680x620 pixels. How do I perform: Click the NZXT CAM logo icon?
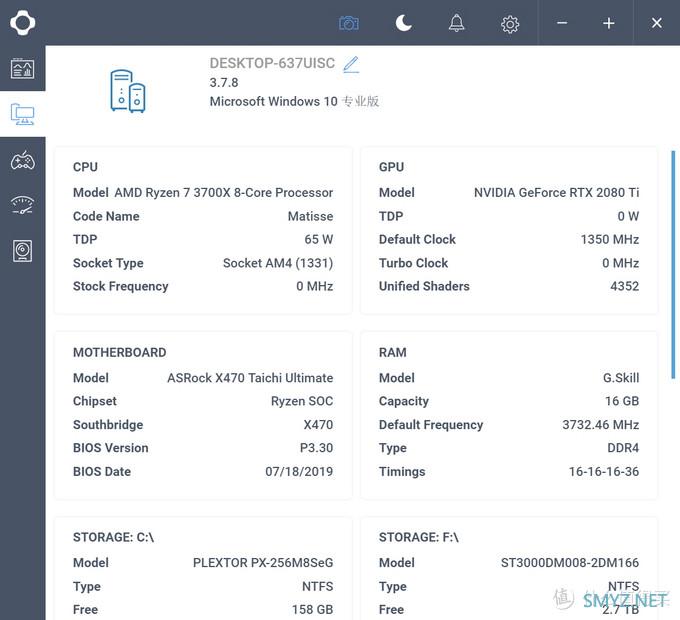(23, 23)
